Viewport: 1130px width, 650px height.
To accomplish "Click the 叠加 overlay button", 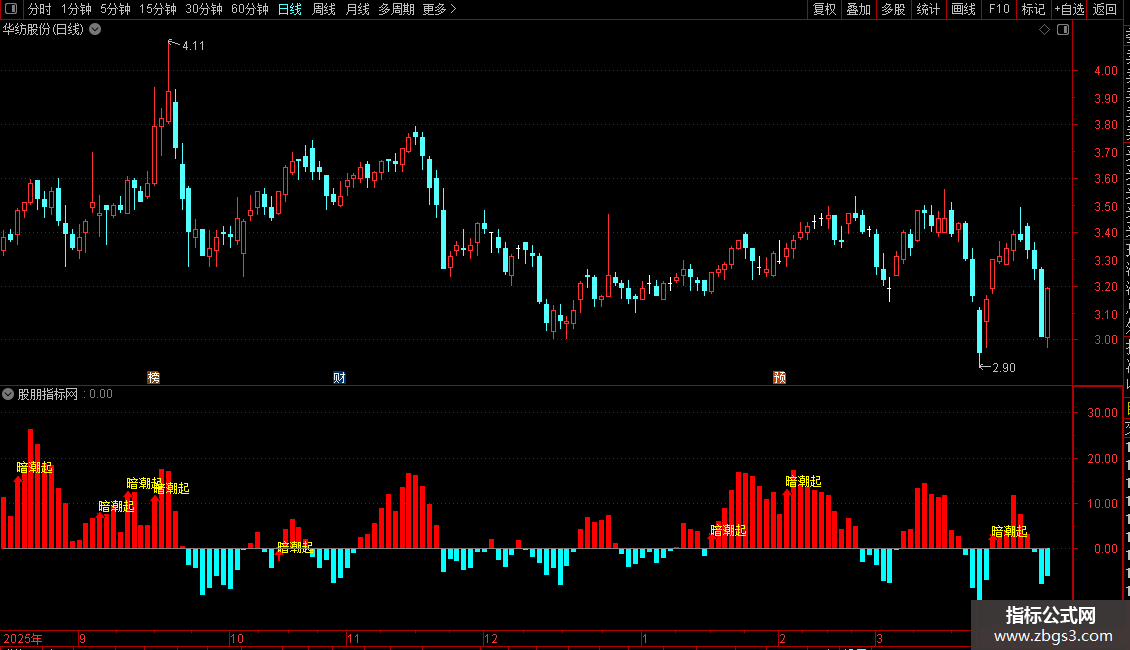I will 858,9.
